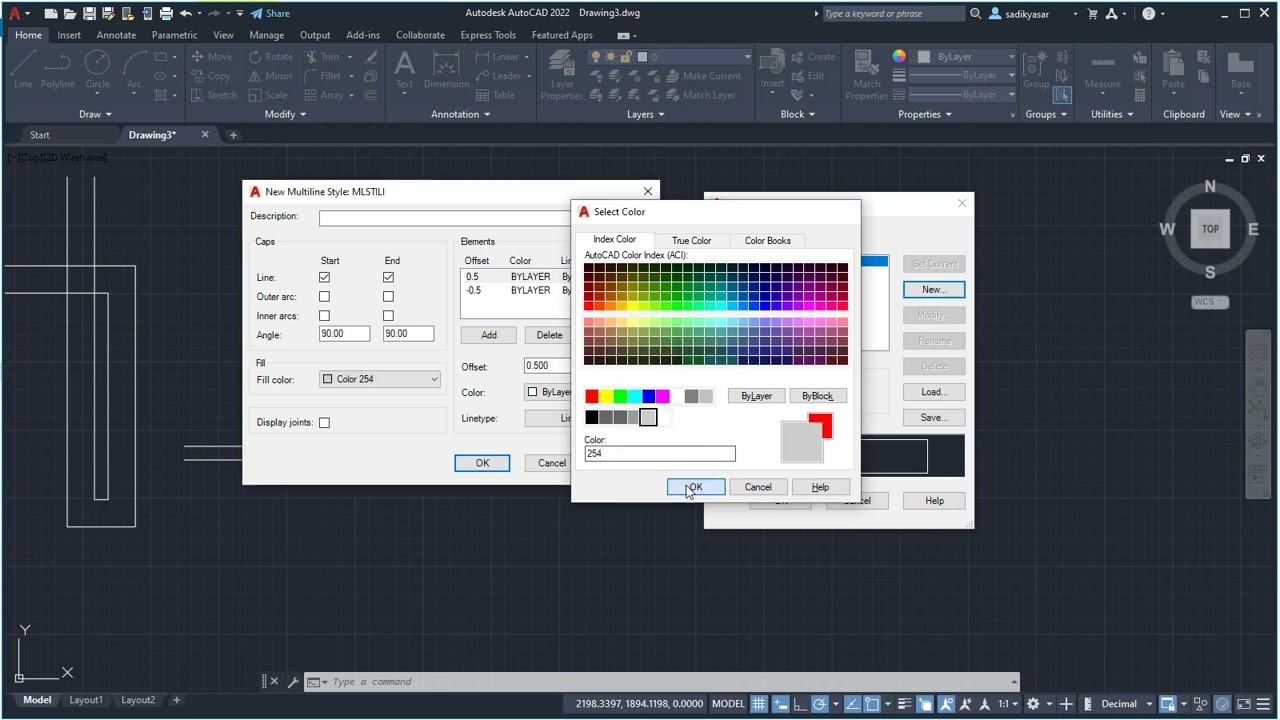
Task: Select the red standard color swatch
Action: tap(592, 397)
